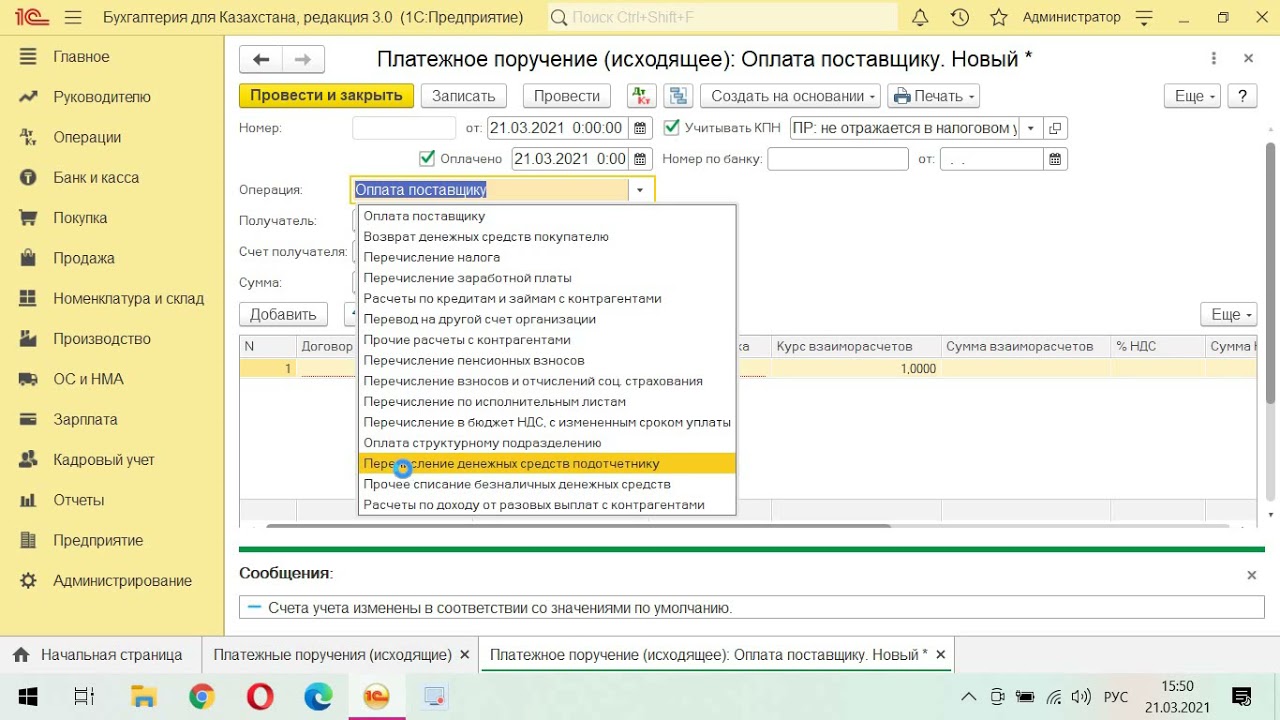Expand Создать на основании dropdown
1280x720 pixels.
coord(790,96)
